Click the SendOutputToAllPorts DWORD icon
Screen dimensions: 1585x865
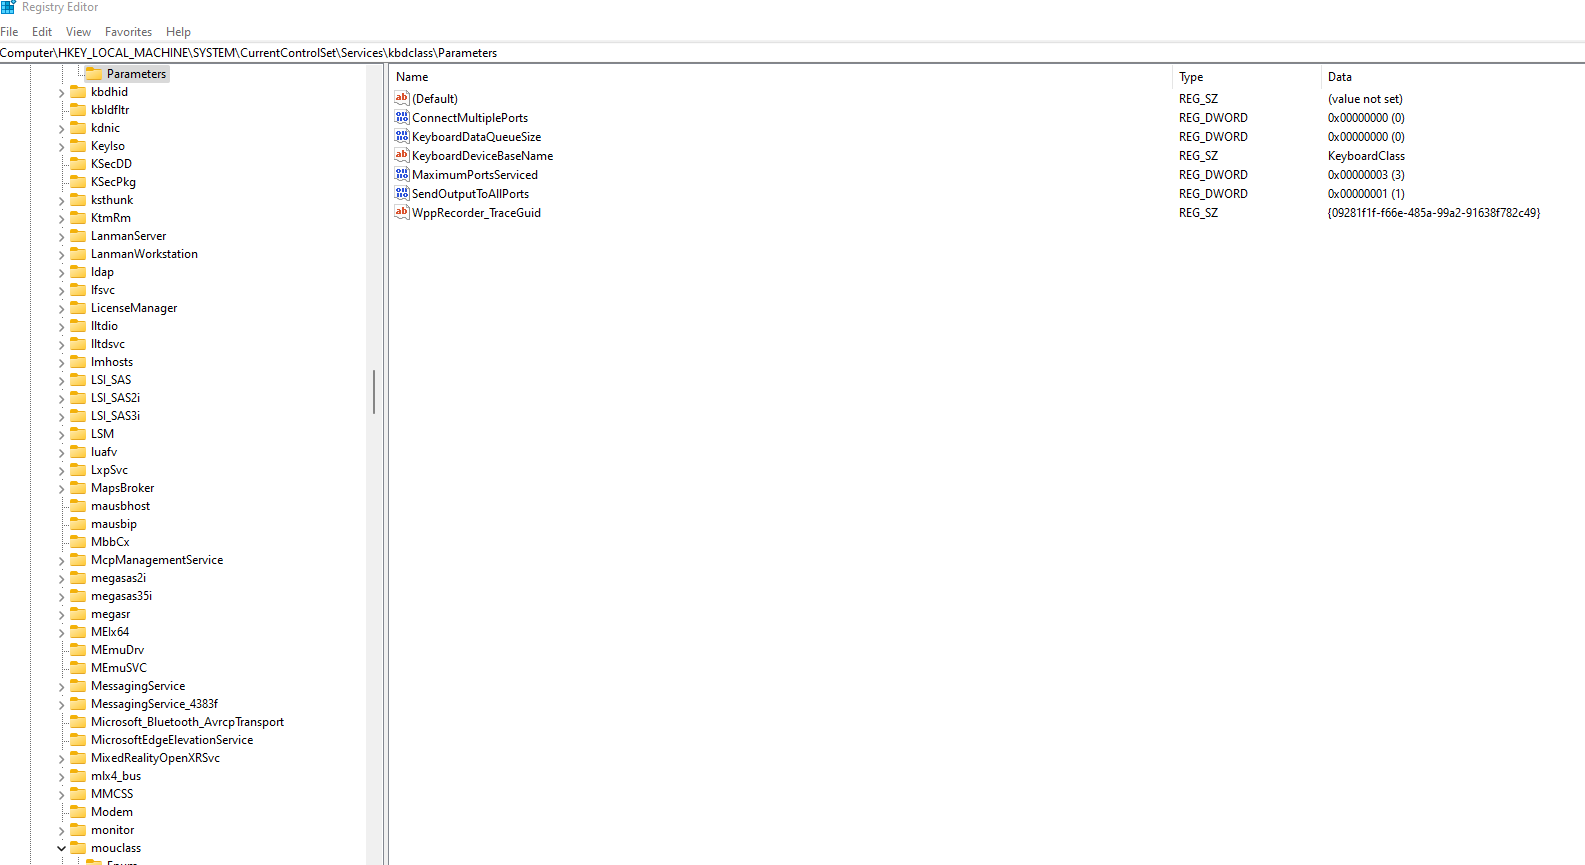click(402, 194)
